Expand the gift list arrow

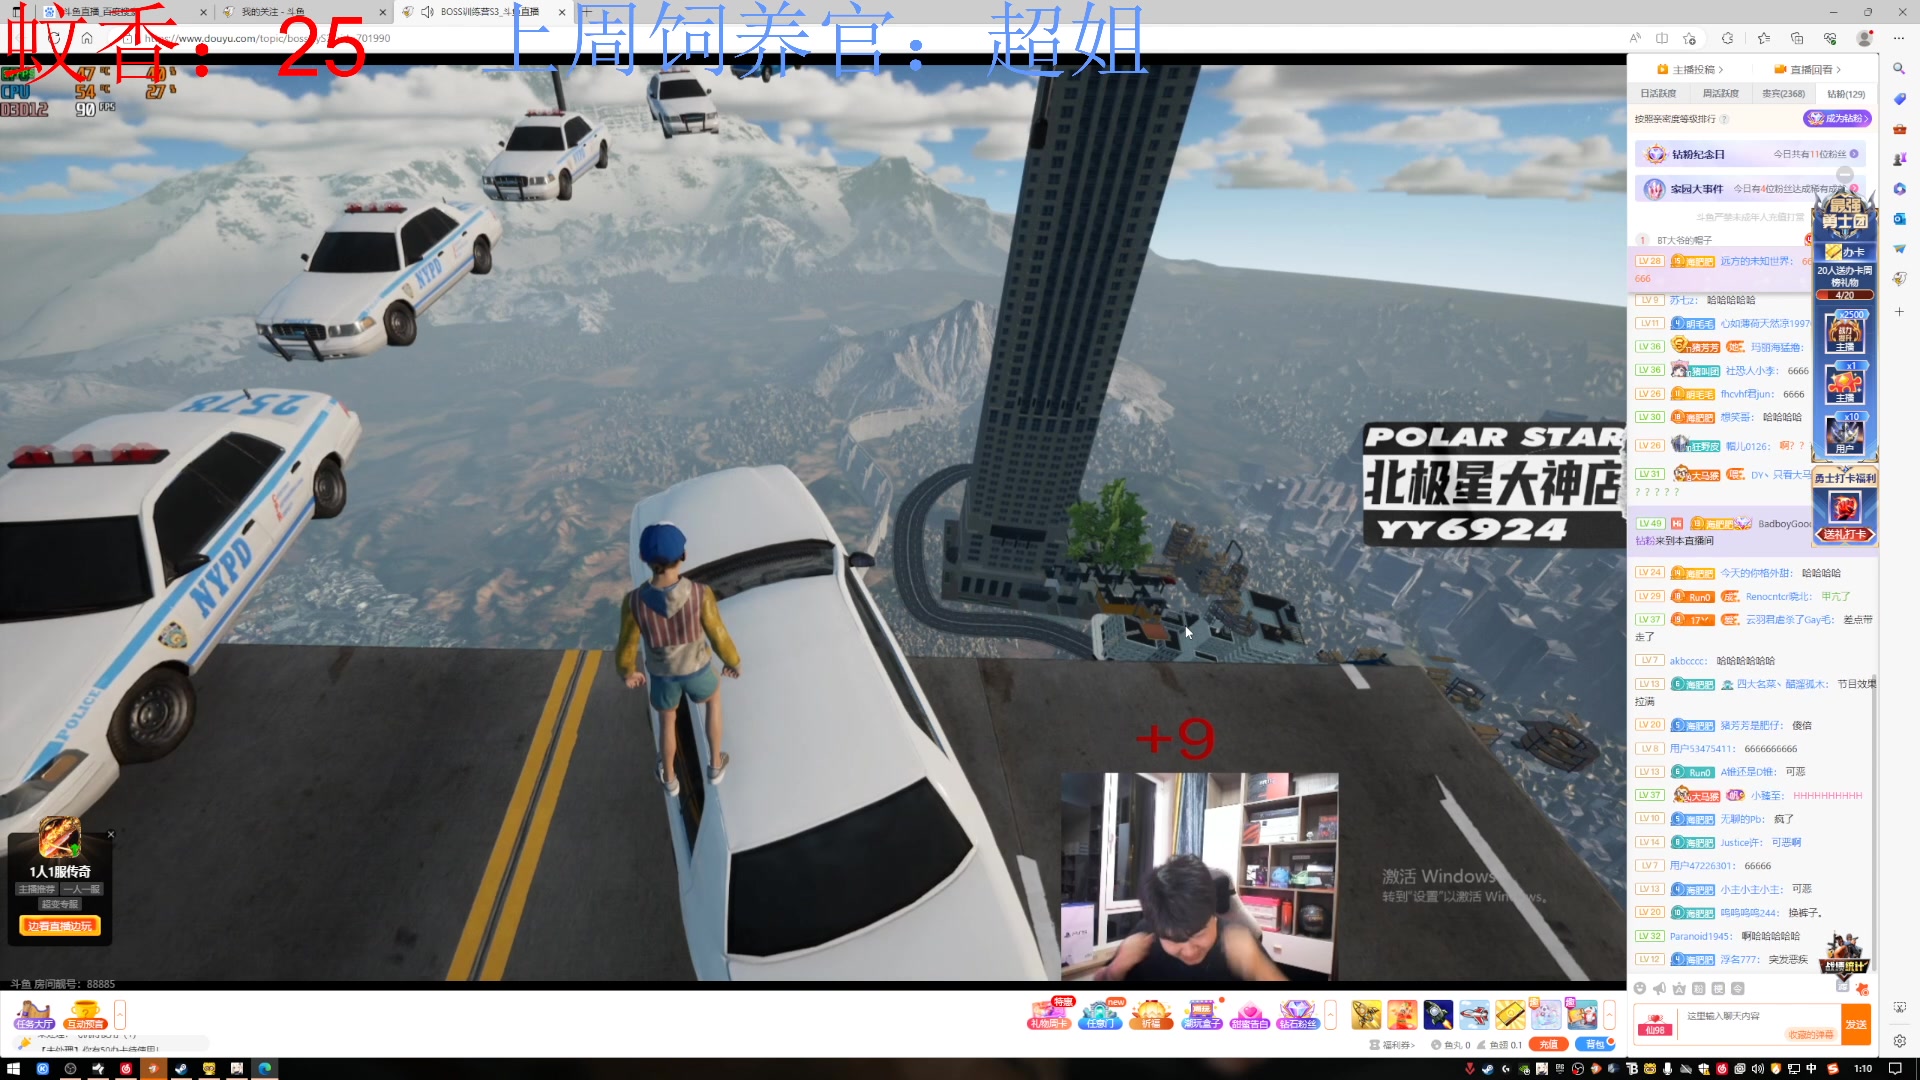click(x=1609, y=1014)
